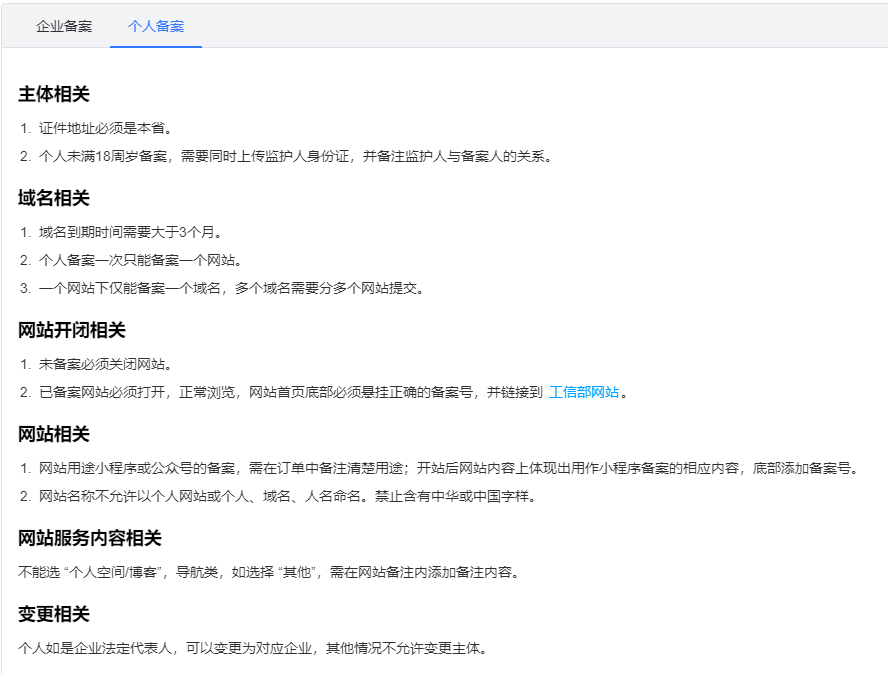
Task: Click the 域名相关 section heading
Action: pos(54,198)
